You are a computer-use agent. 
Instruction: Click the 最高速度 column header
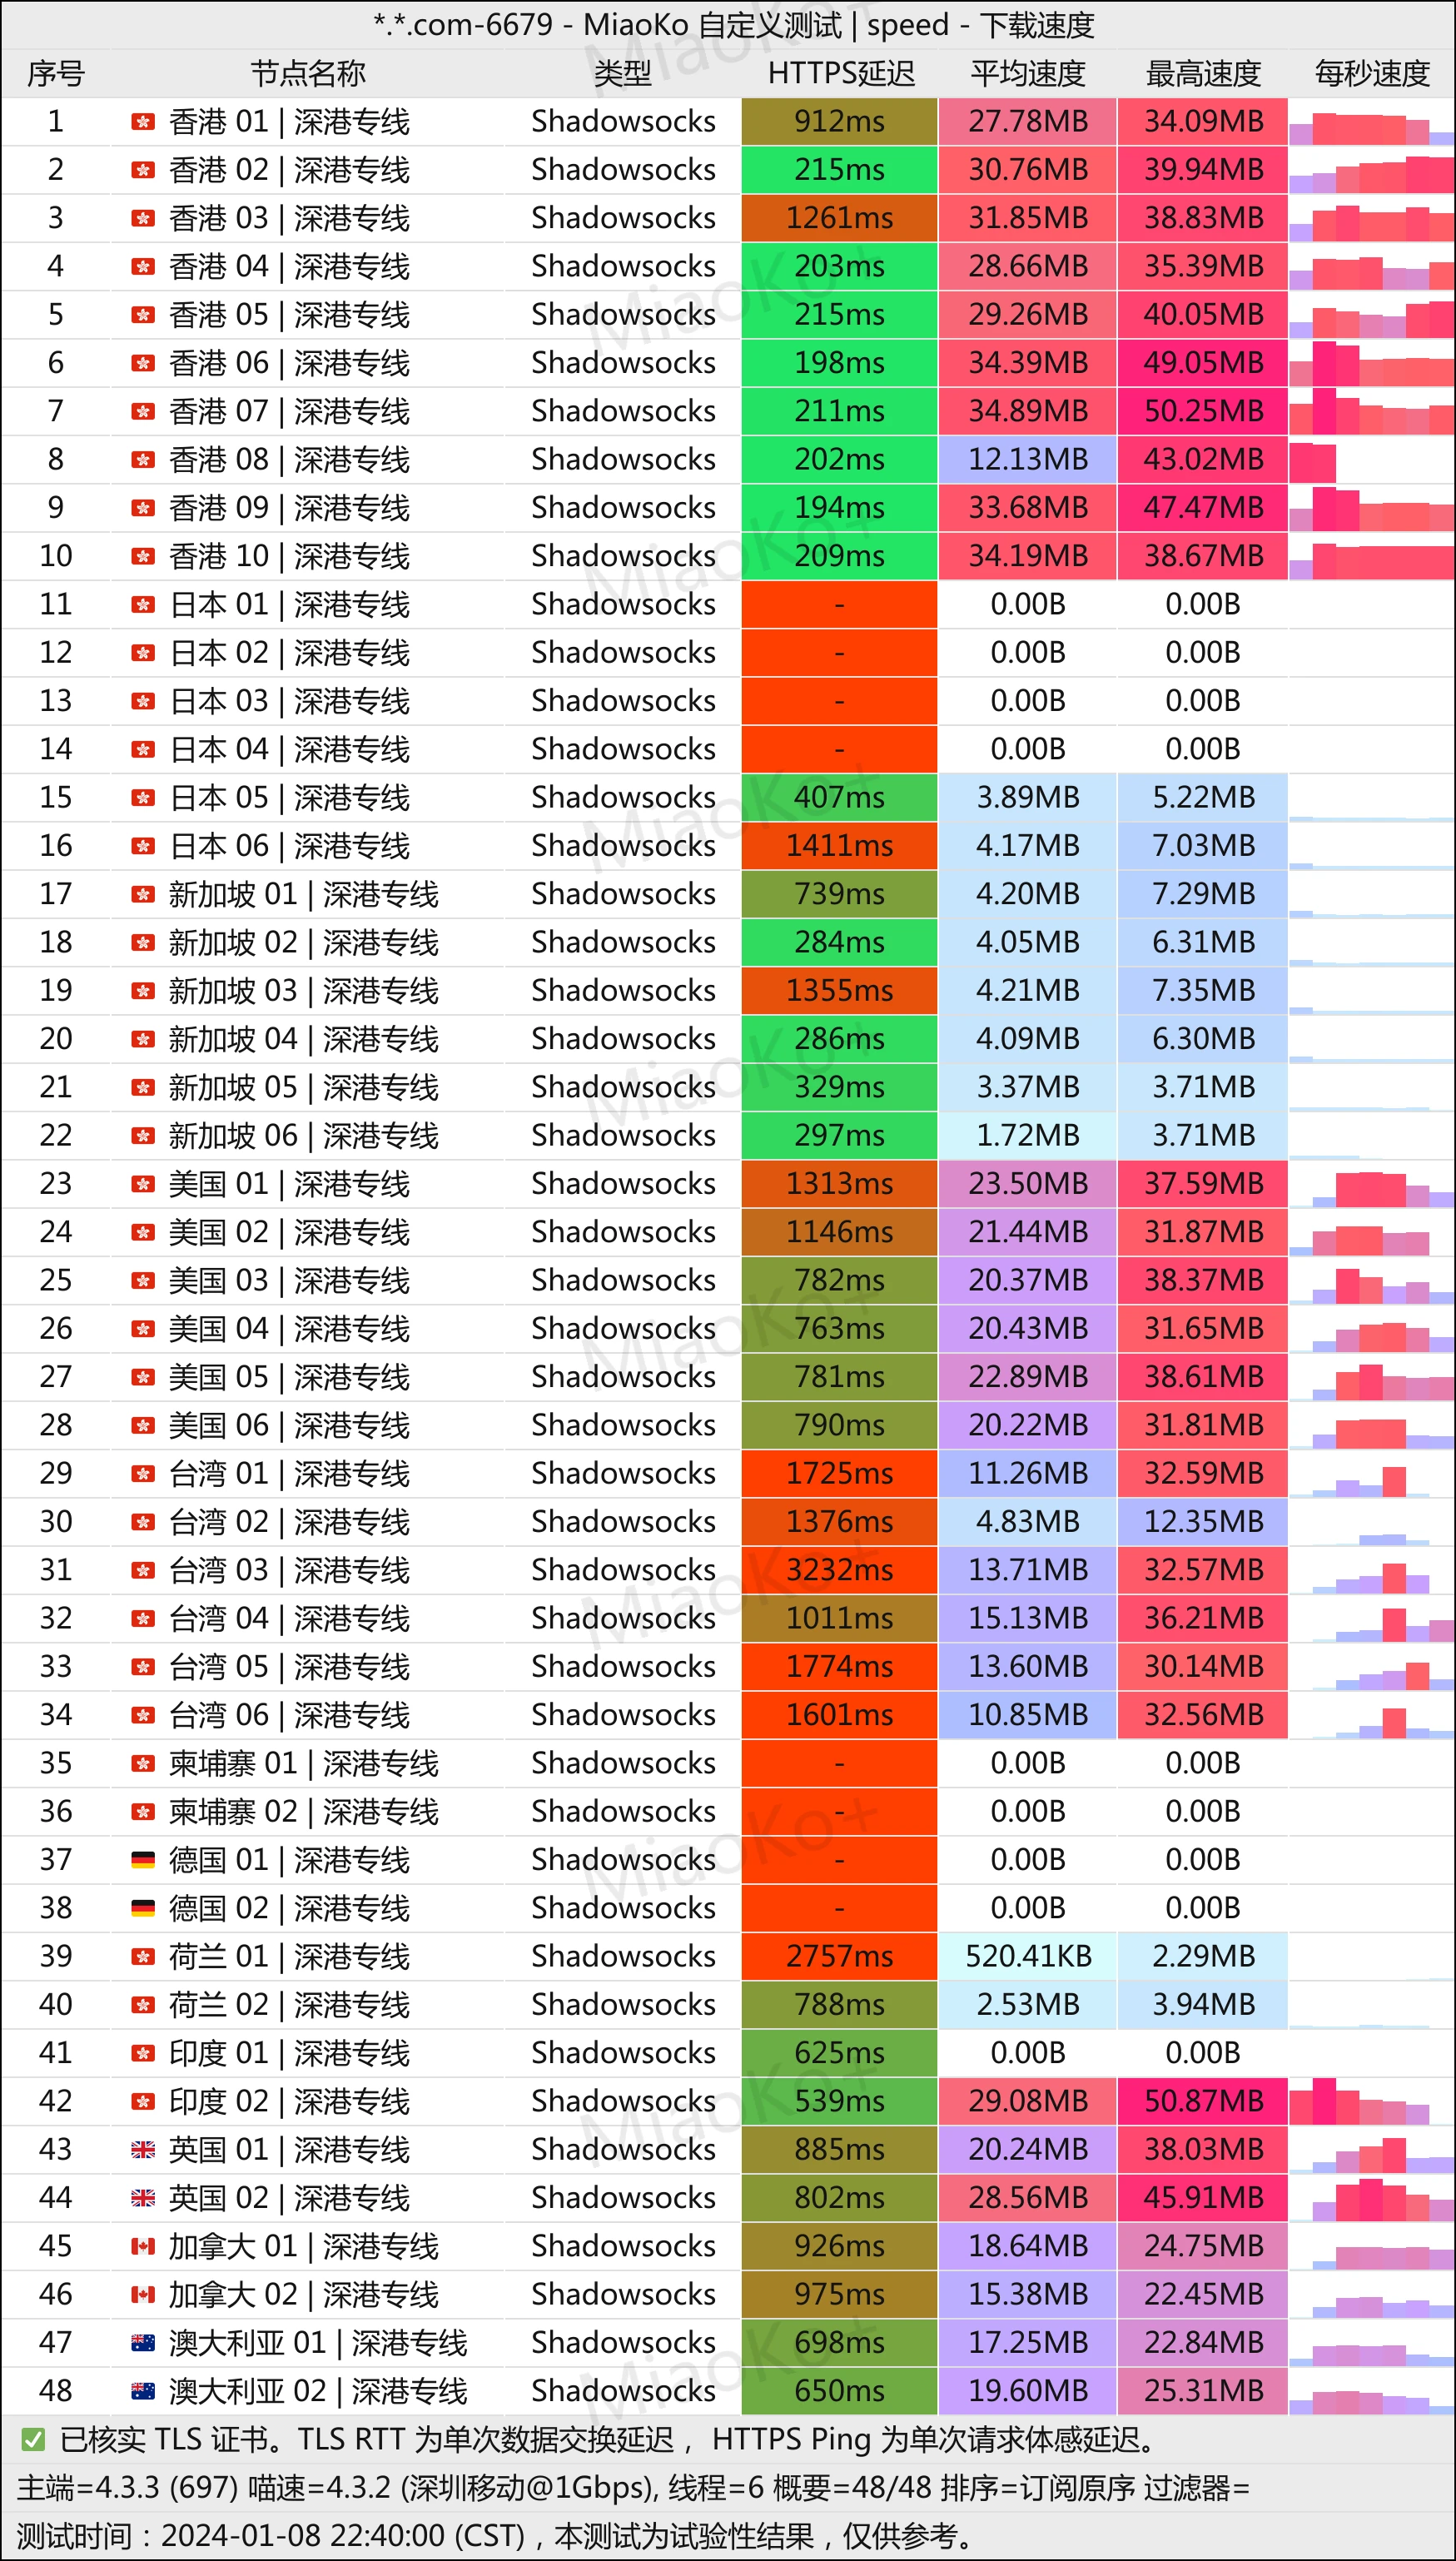click(1202, 73)
